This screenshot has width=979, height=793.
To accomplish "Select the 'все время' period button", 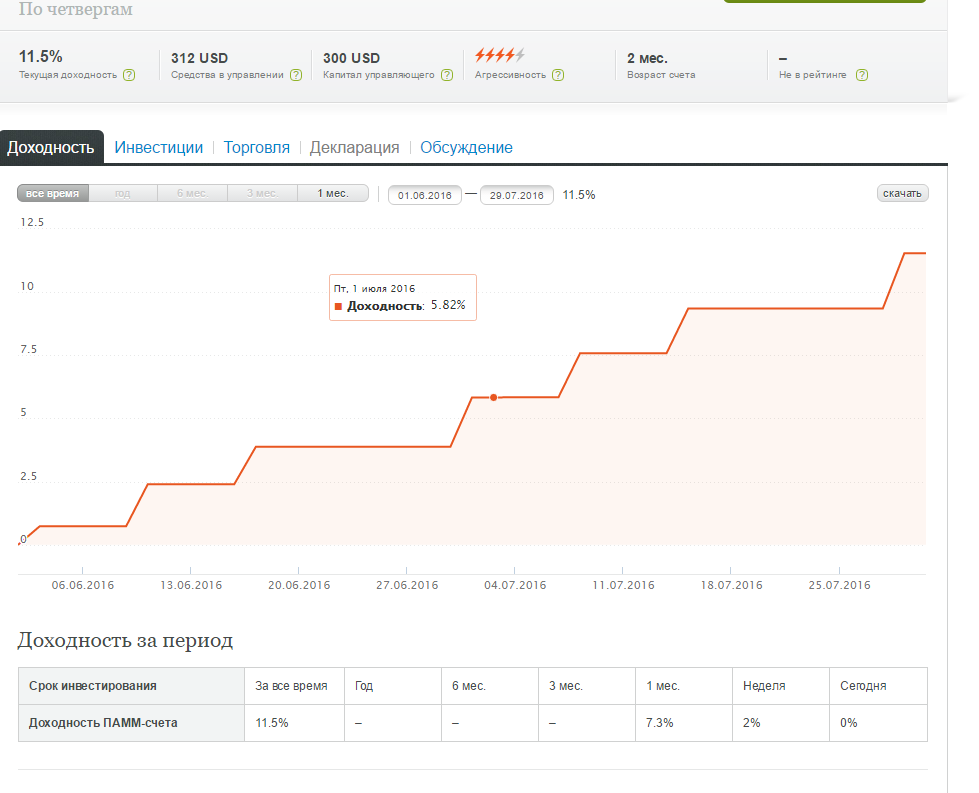I will point(52,194).
